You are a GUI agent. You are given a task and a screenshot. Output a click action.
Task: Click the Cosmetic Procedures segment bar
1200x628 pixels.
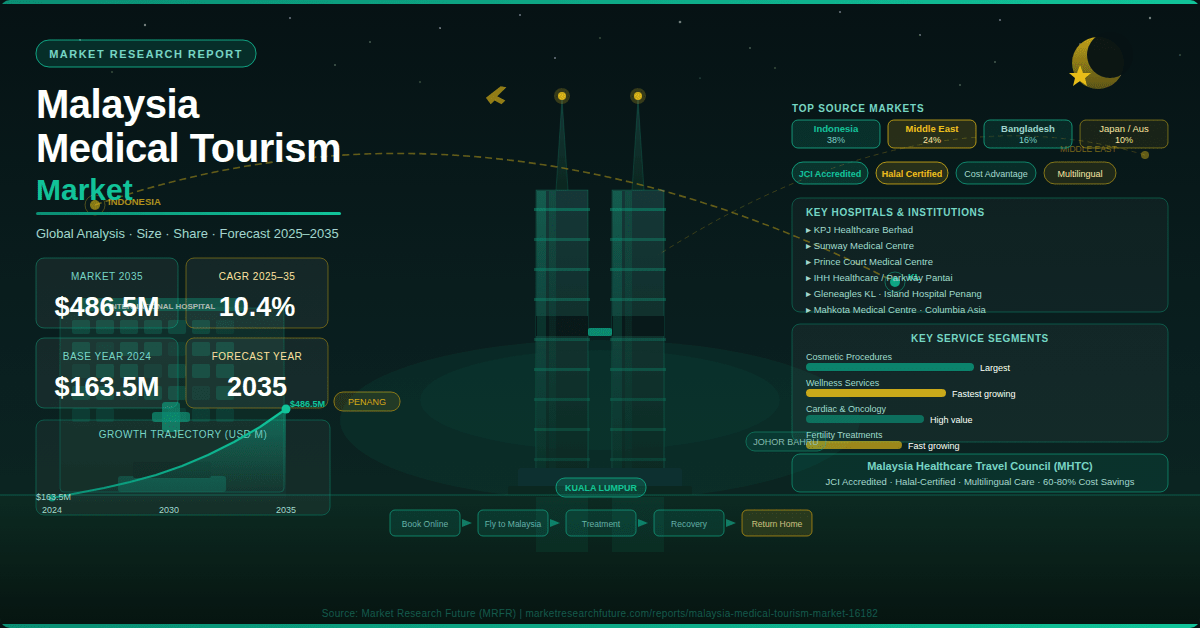(889, 367)
